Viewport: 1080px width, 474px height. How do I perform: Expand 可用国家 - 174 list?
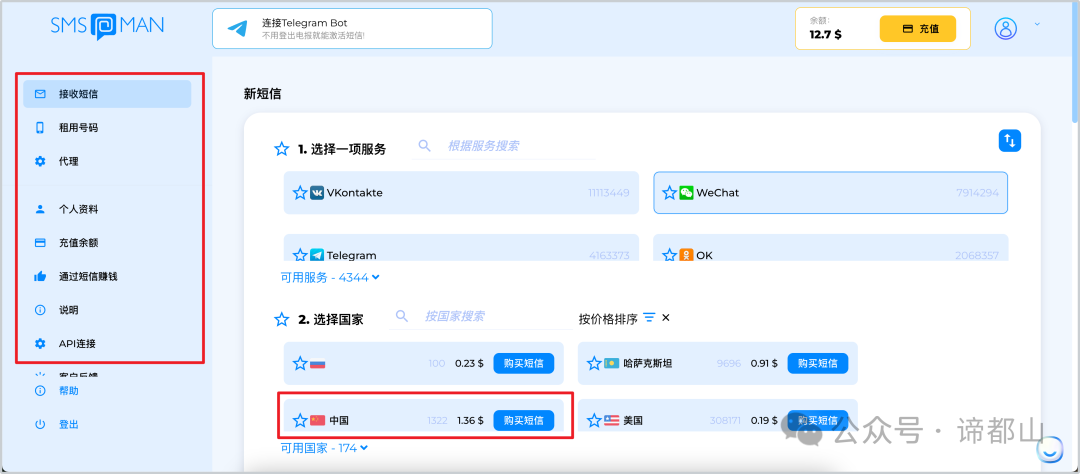[x=324, y=448]
